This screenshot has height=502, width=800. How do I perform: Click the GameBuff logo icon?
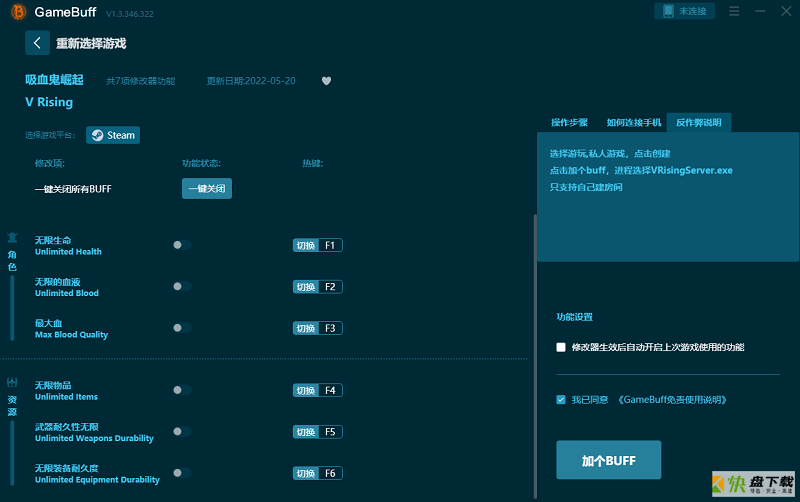[18, 12]
